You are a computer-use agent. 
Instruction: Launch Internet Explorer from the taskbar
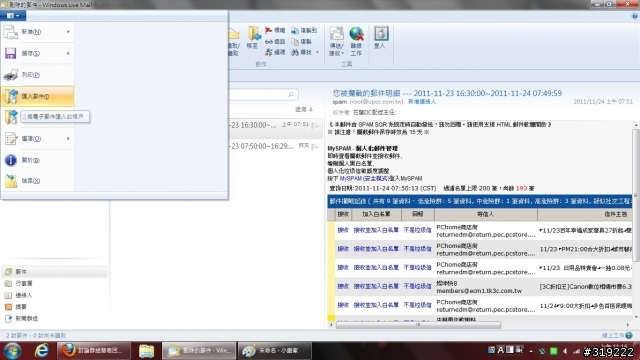click(x=41, y=351)
